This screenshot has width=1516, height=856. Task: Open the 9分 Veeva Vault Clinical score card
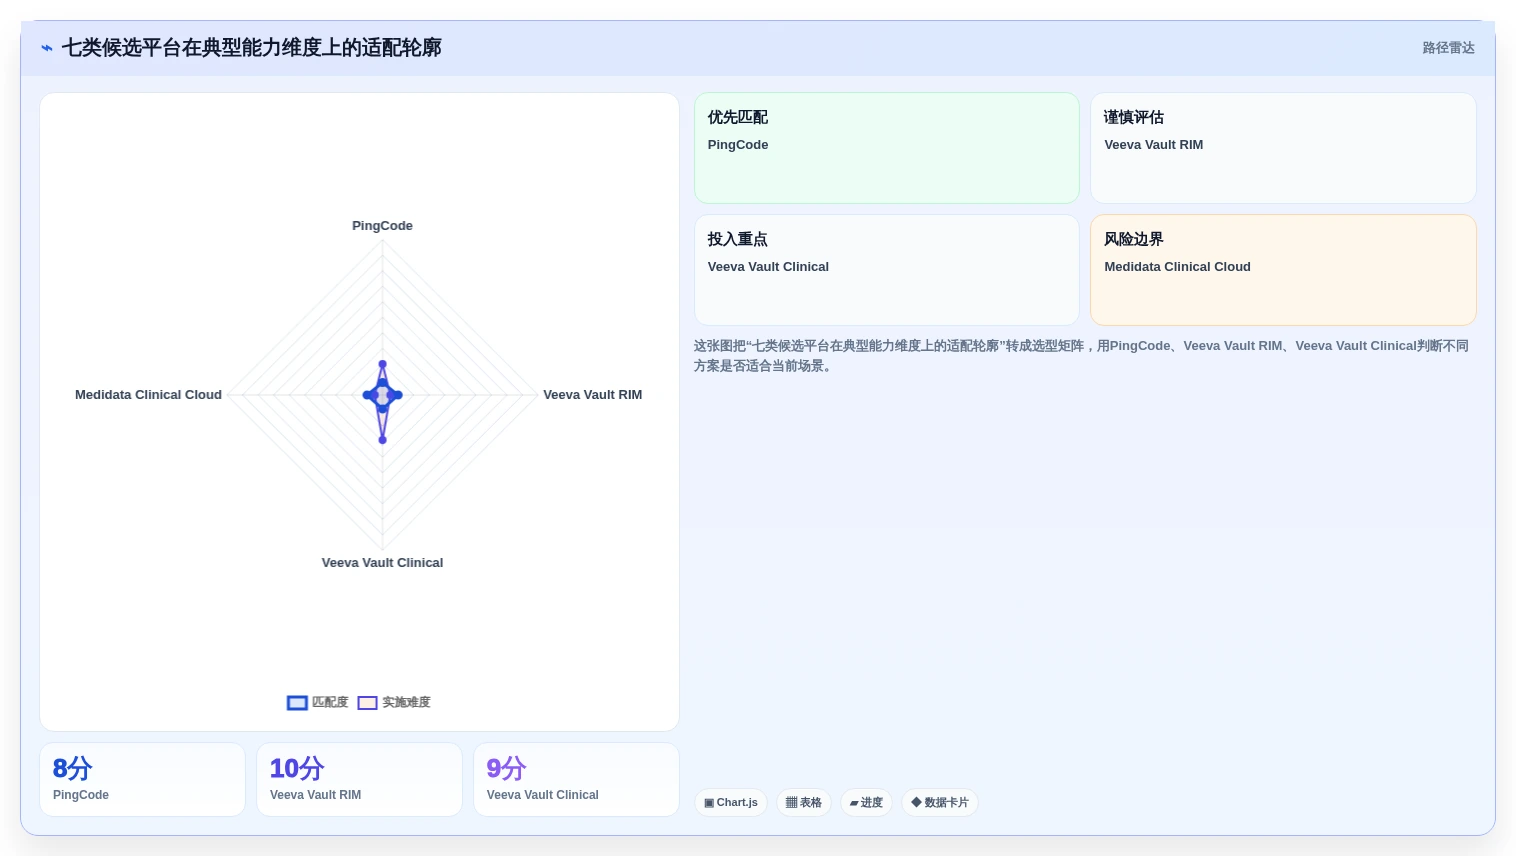pos(576,780)
